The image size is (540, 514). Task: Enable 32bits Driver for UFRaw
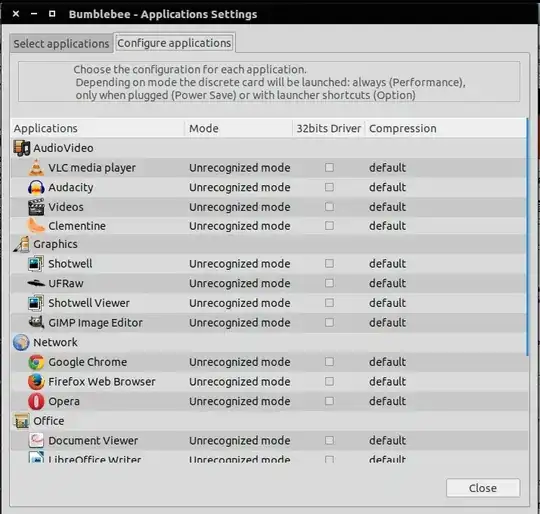coord(329,283)
